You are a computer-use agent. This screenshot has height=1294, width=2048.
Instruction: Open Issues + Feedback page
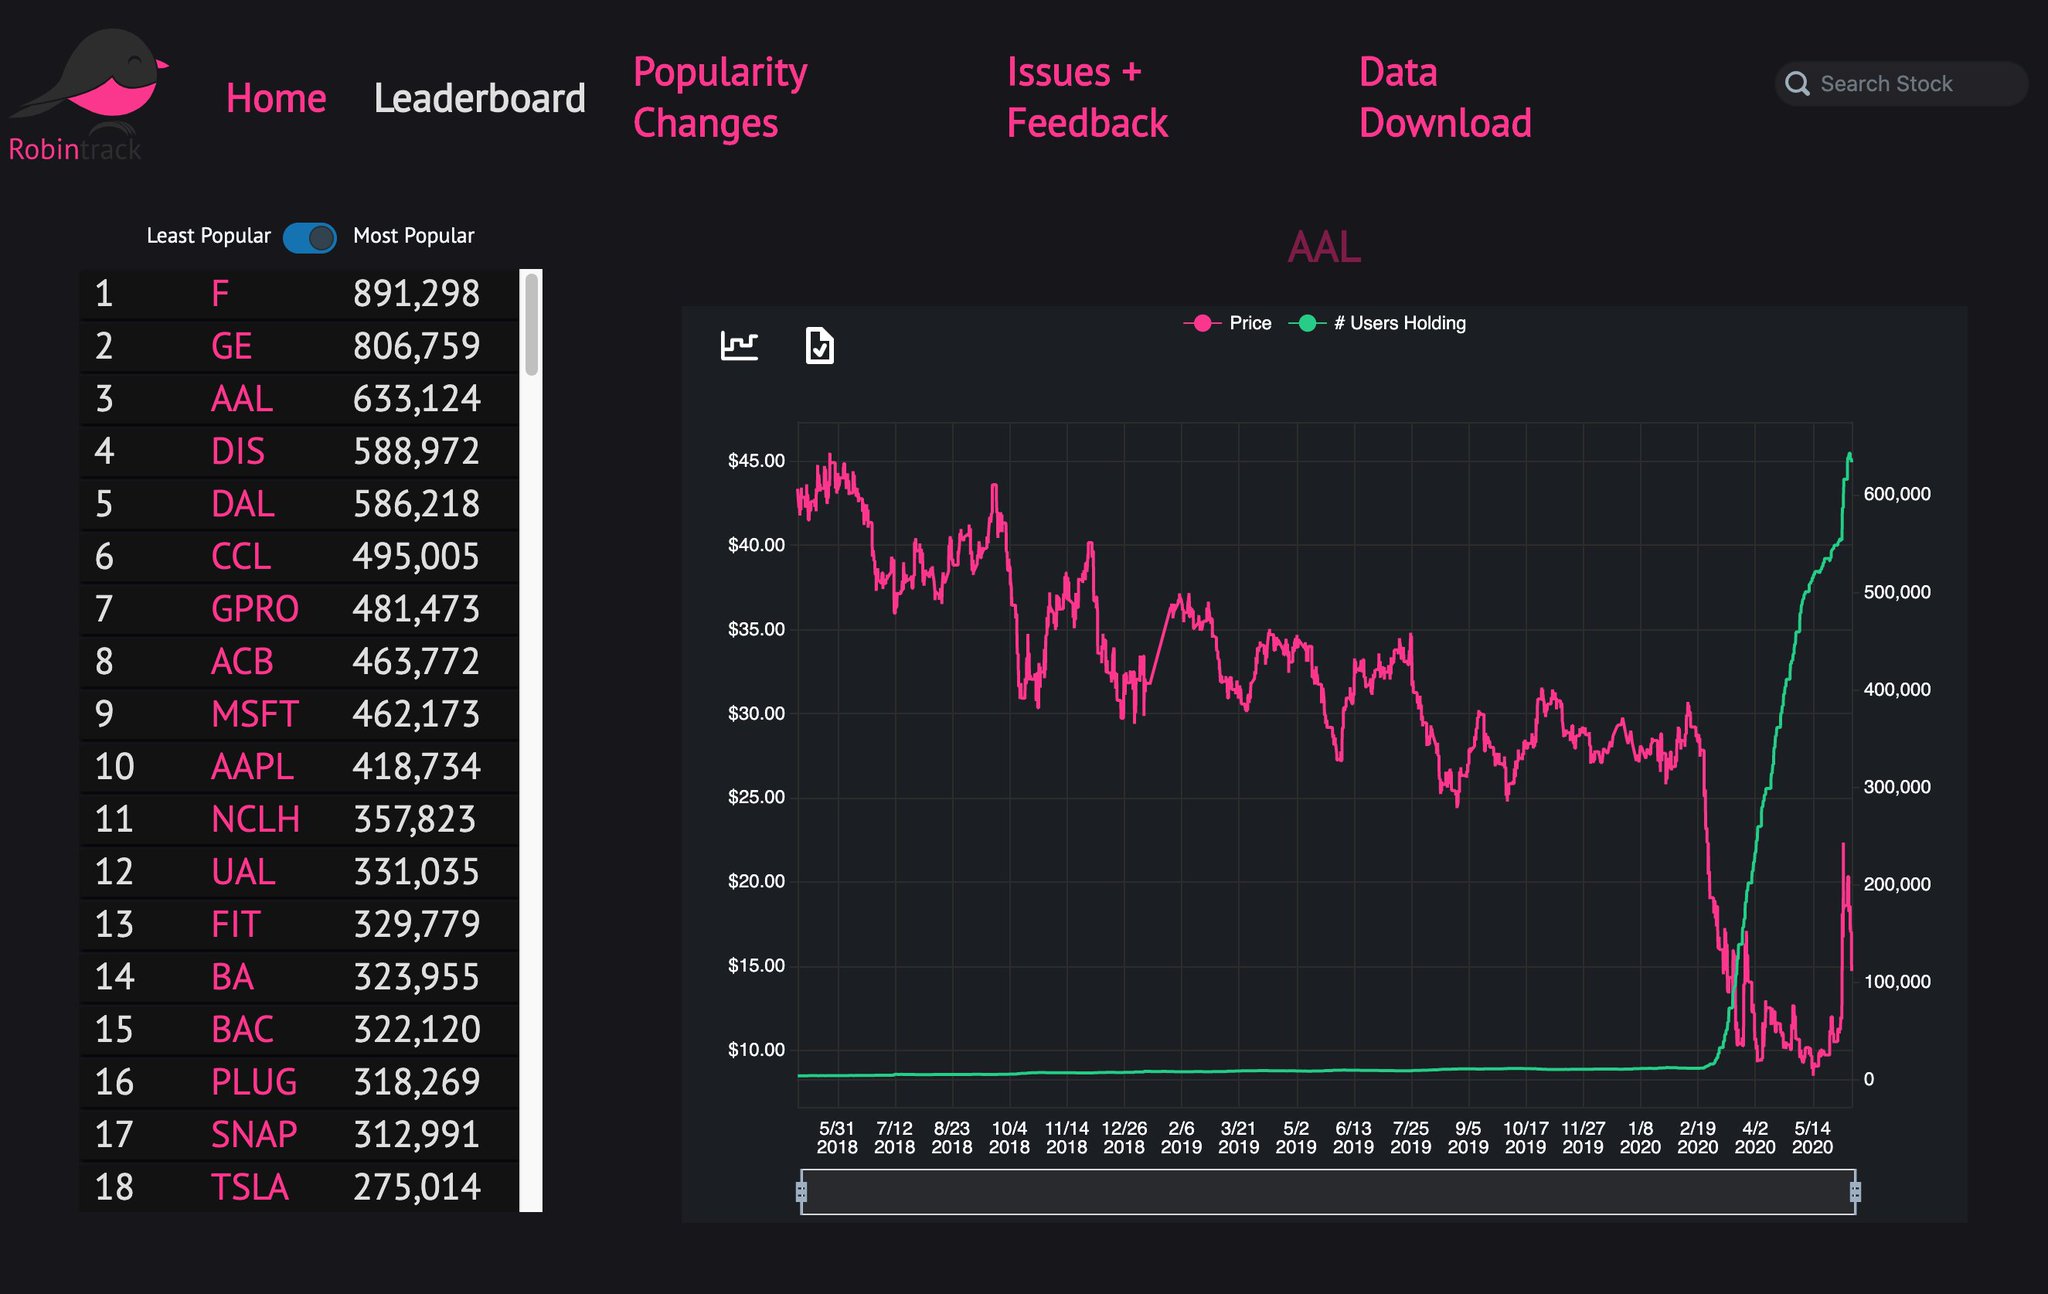pos(1087,98)
